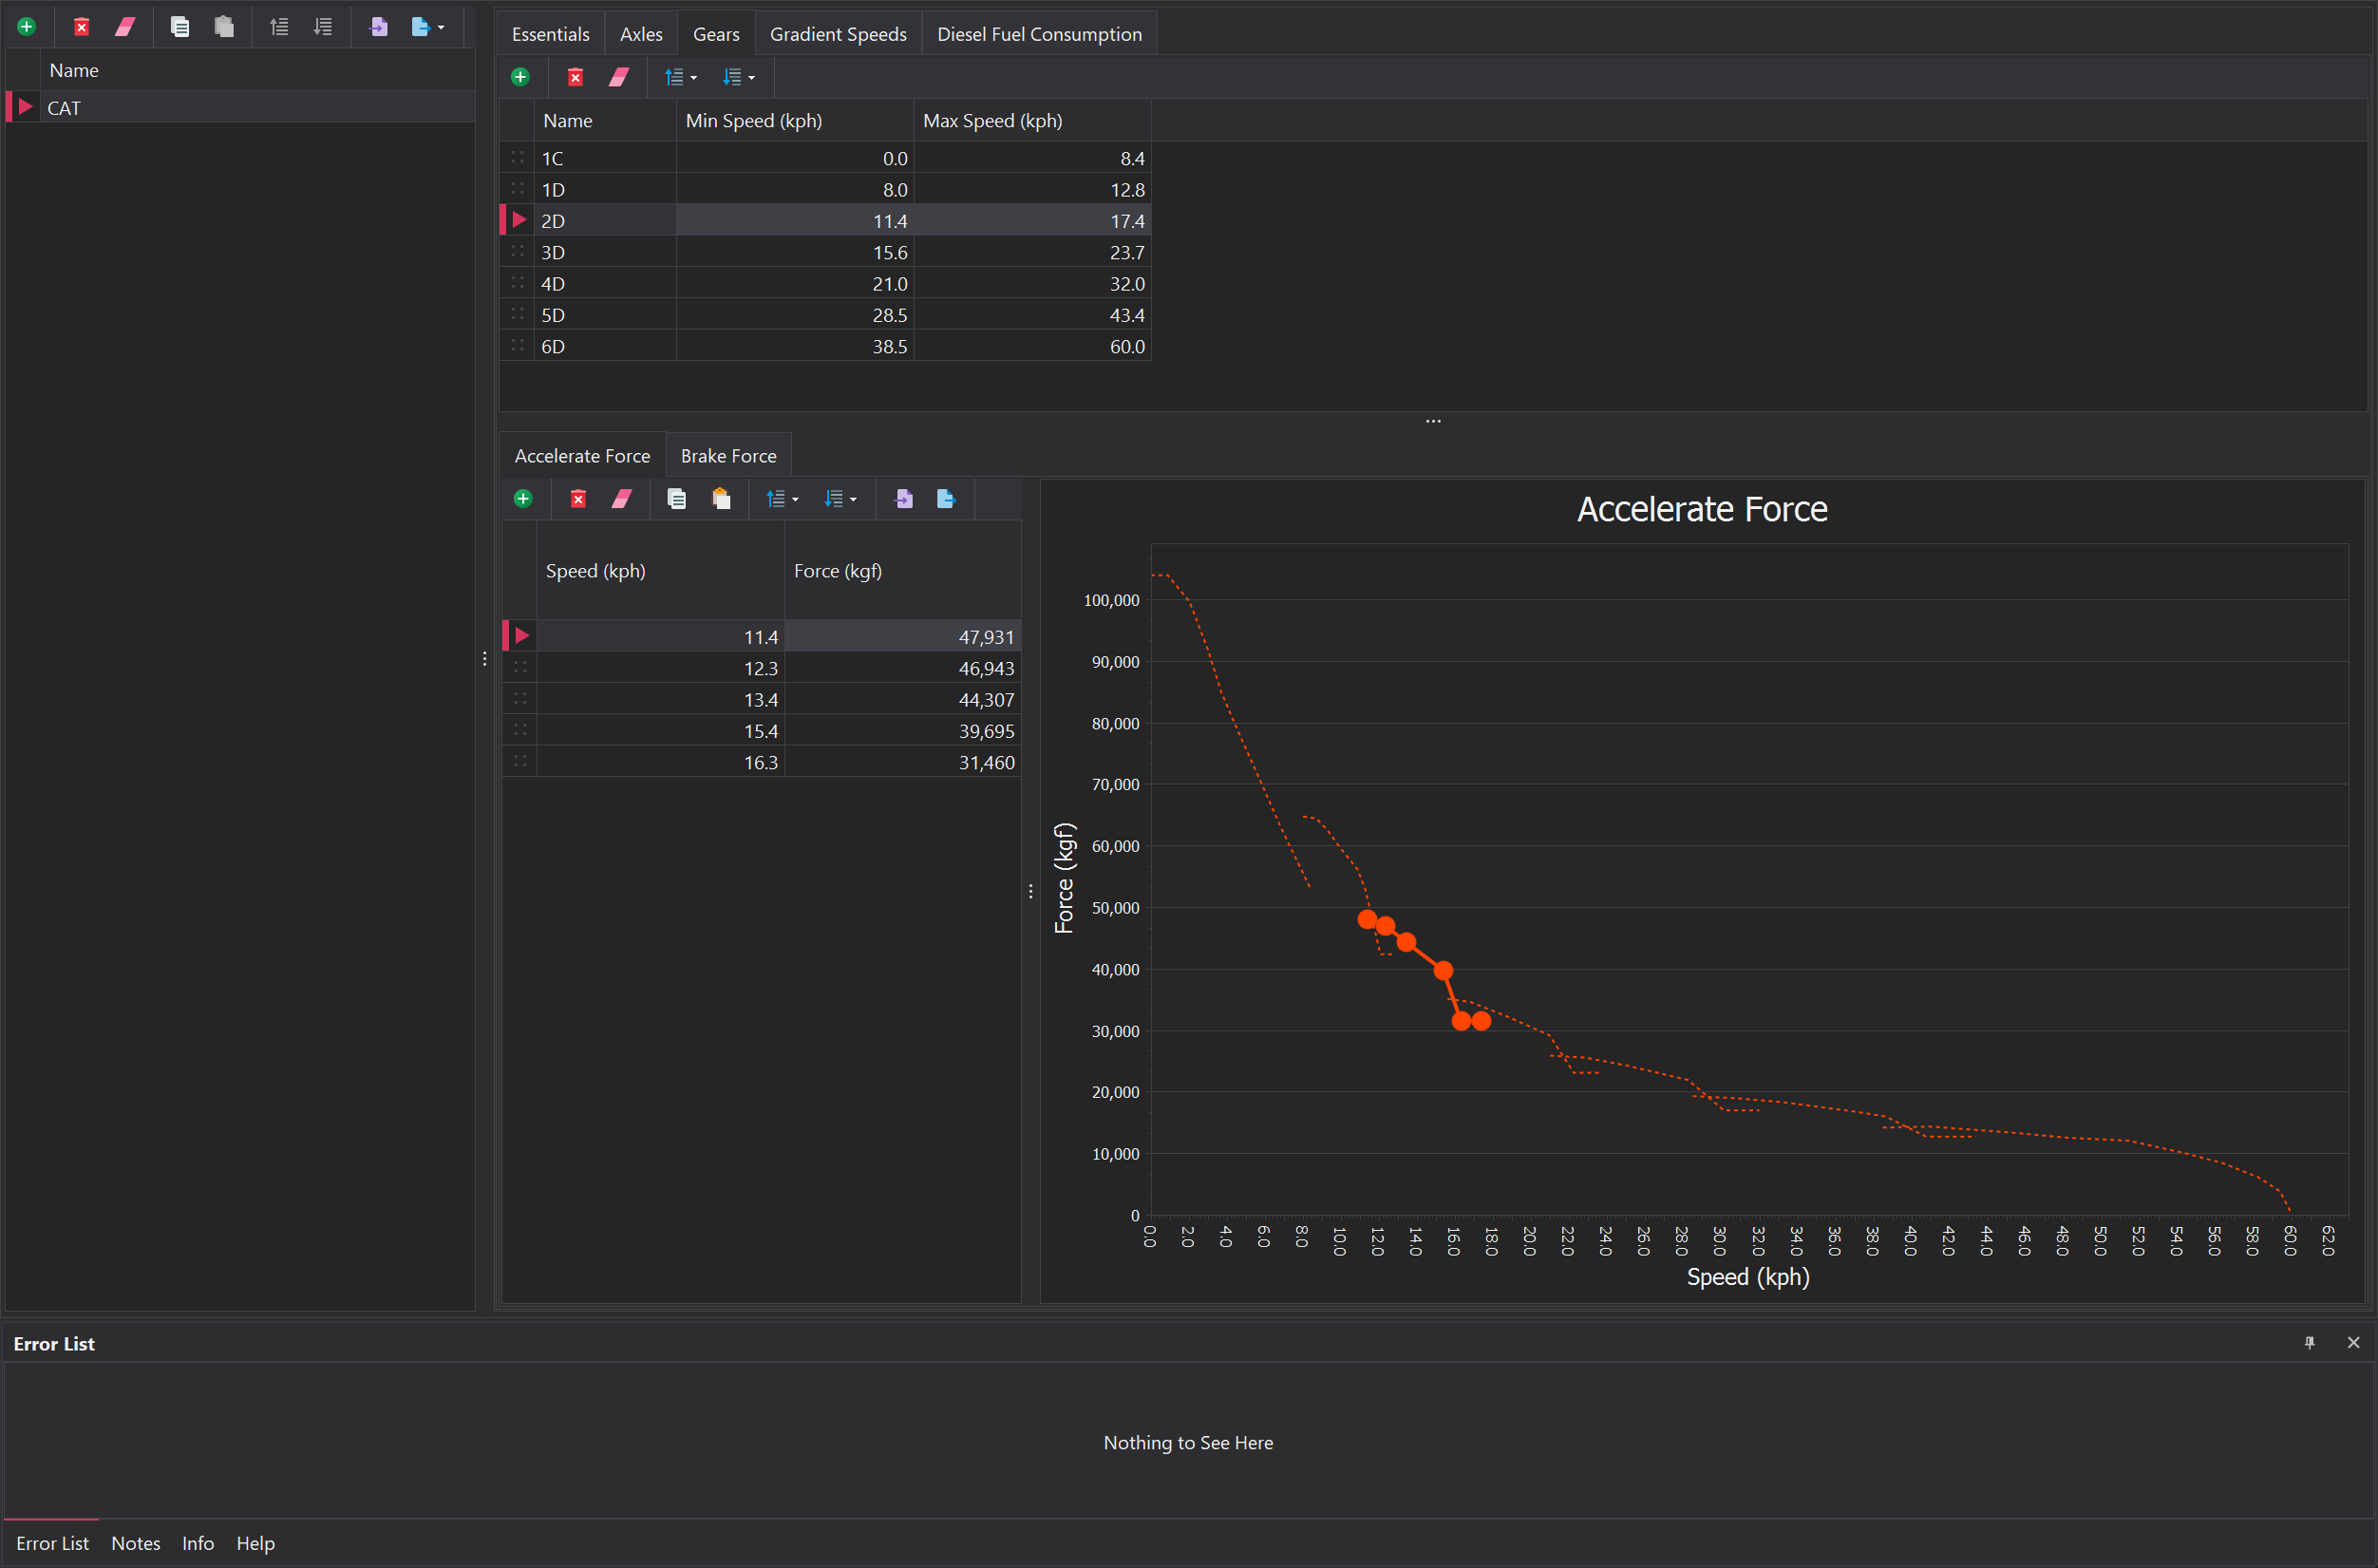Paste into the Accelerate Force table
Image resolution: width=2378 pixels, height=1568 pixels.
click(721, 499)
